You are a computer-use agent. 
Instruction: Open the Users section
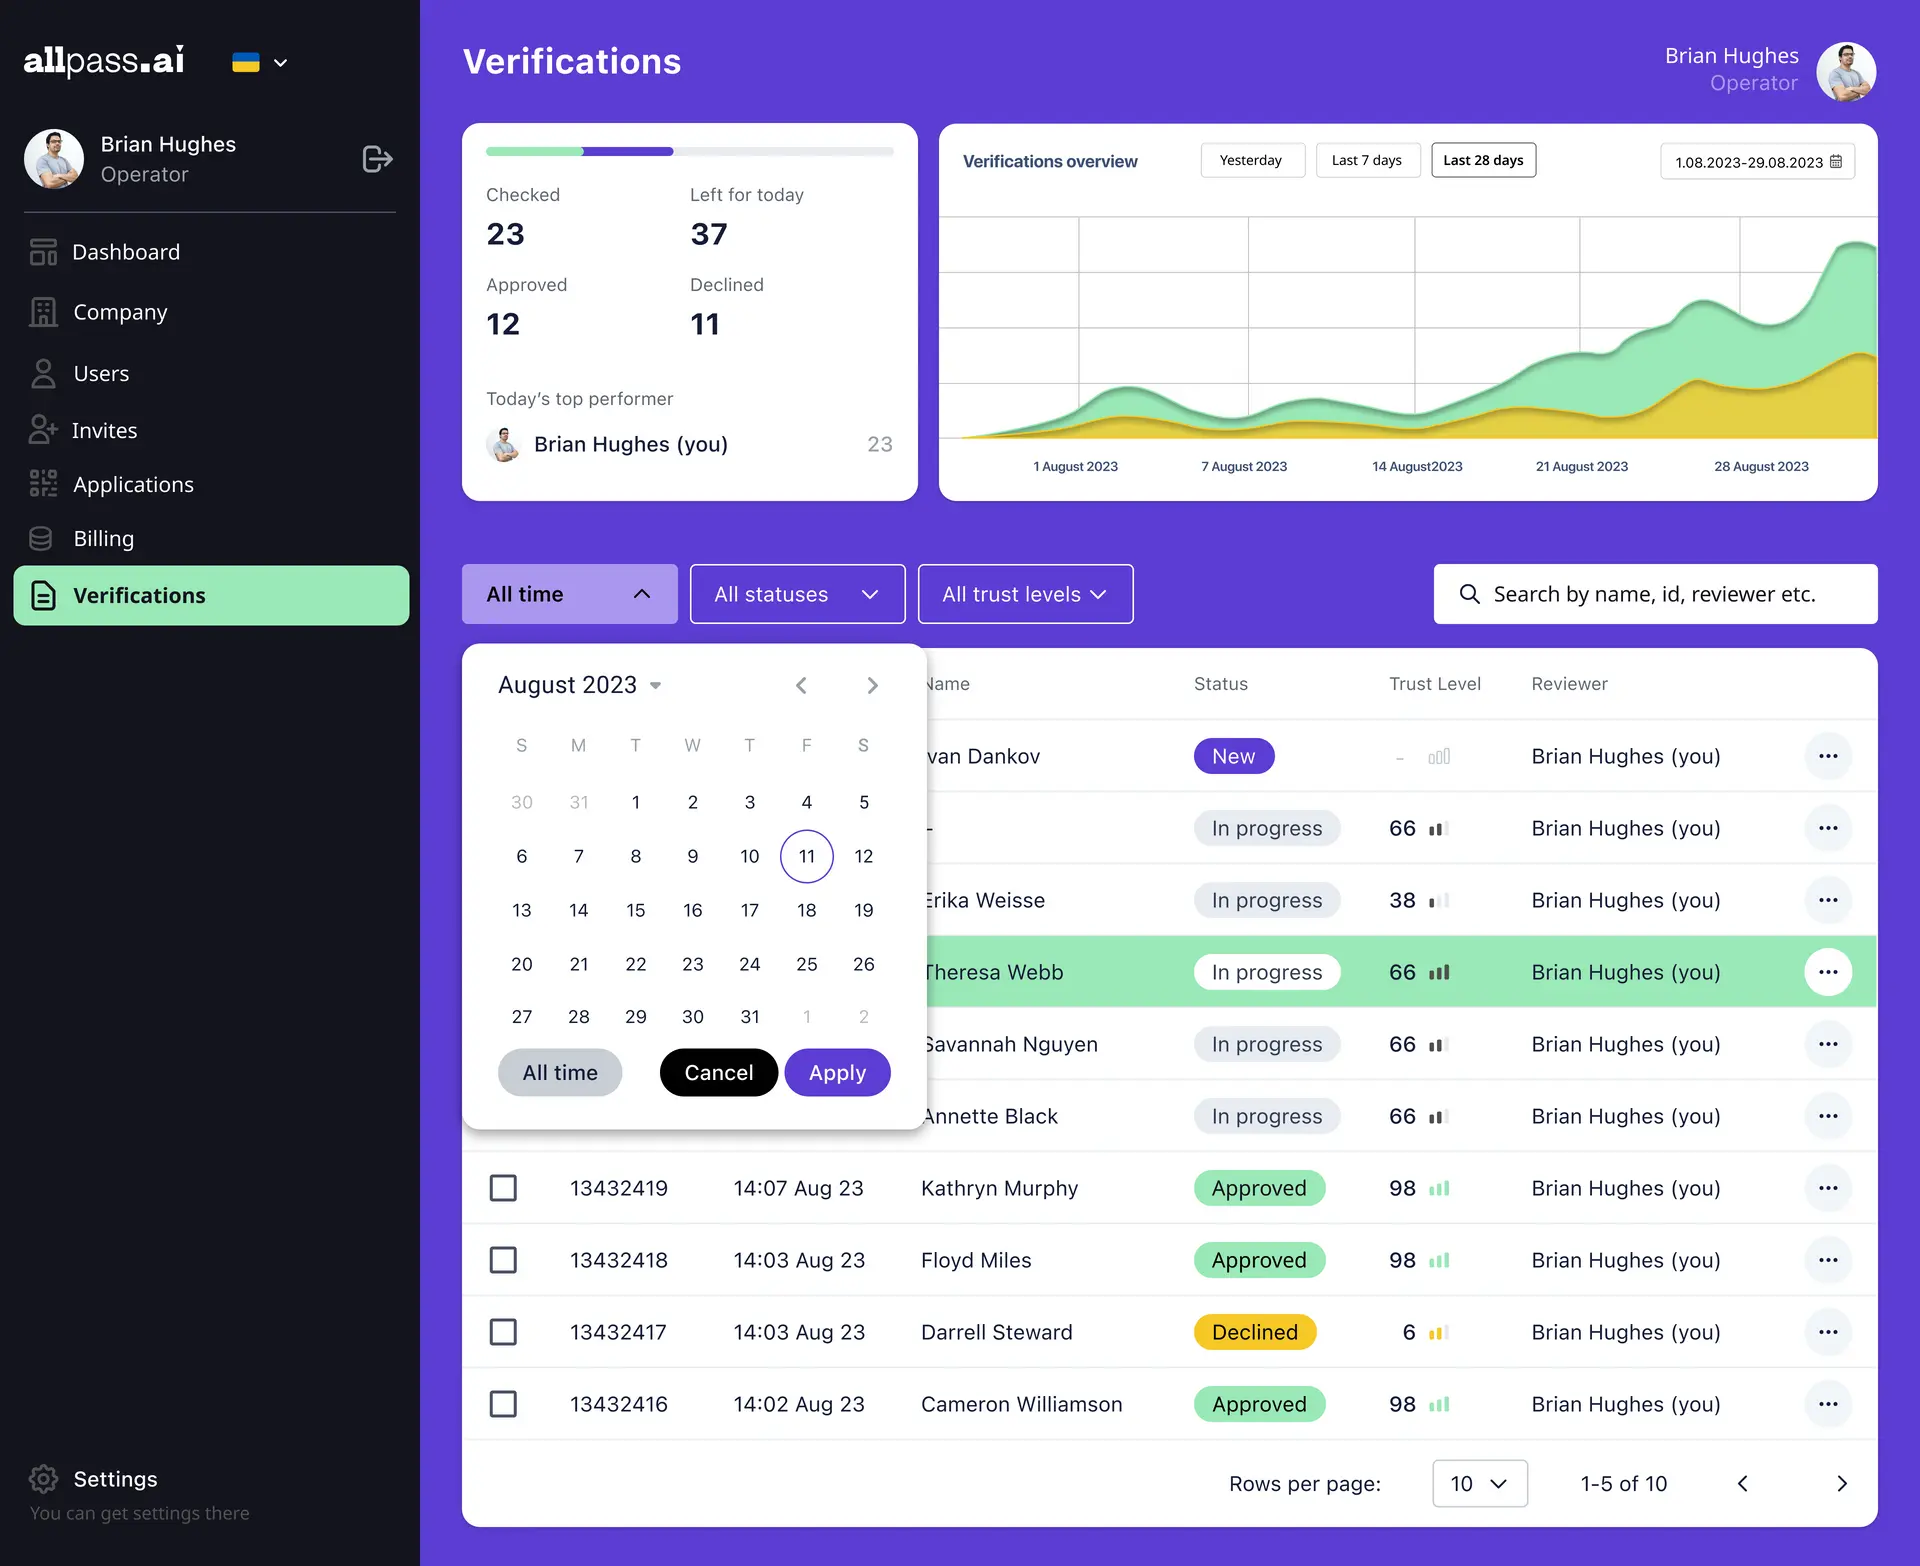coord(100,373)
